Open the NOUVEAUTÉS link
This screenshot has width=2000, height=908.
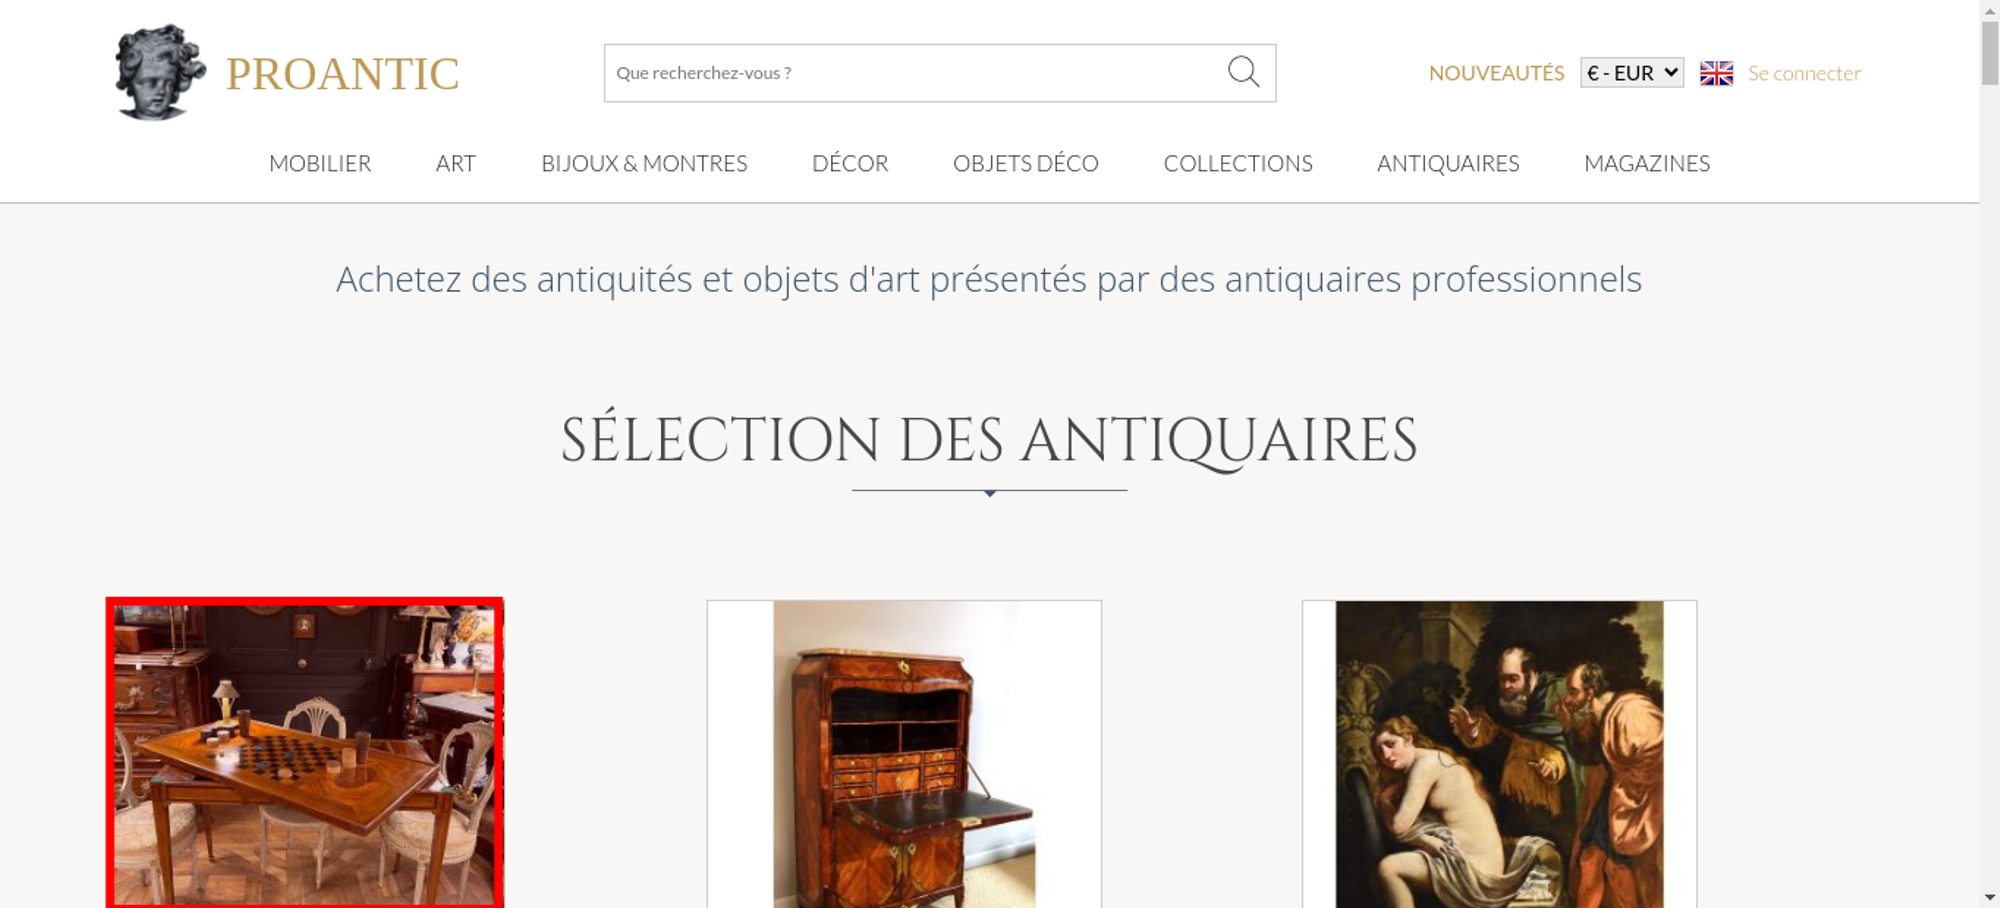point(1496,73)
